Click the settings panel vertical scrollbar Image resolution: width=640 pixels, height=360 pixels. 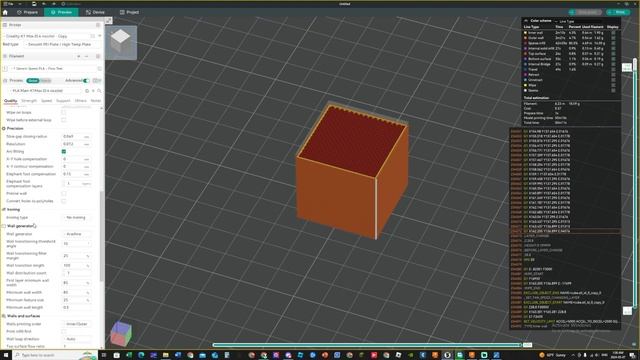pos(102,236)
